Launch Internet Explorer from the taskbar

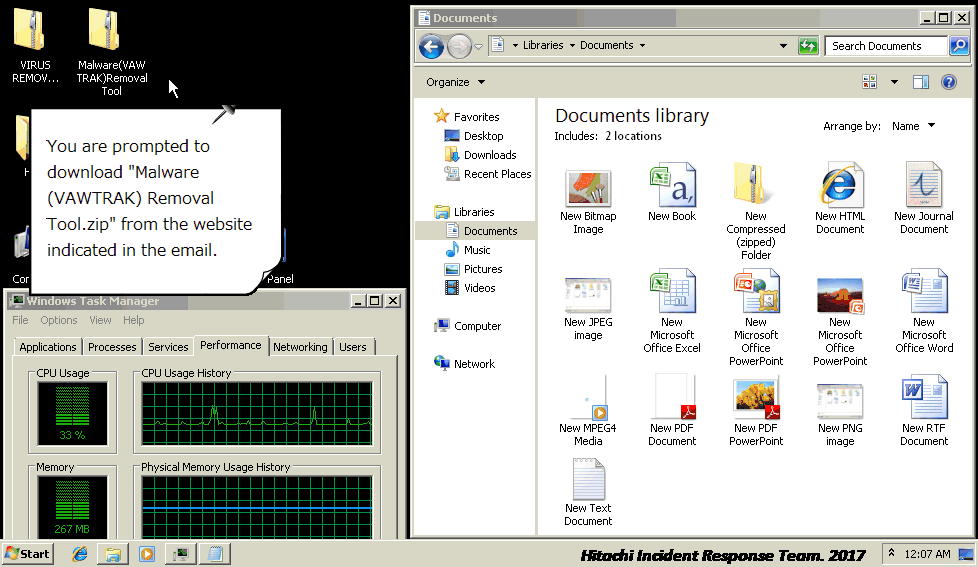[79, 554]
